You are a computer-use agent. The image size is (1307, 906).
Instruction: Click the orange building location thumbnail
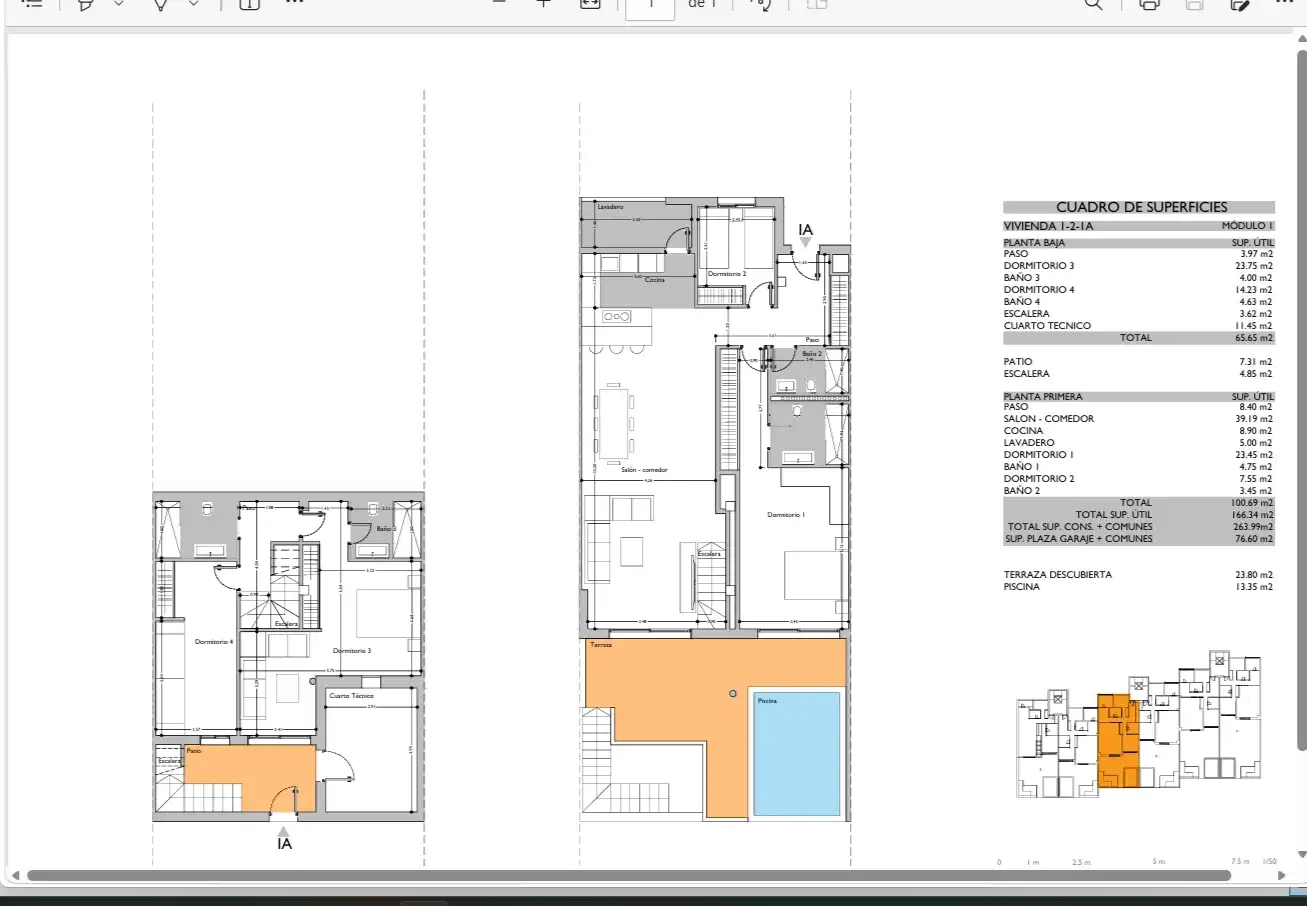tap(1120, 741)
